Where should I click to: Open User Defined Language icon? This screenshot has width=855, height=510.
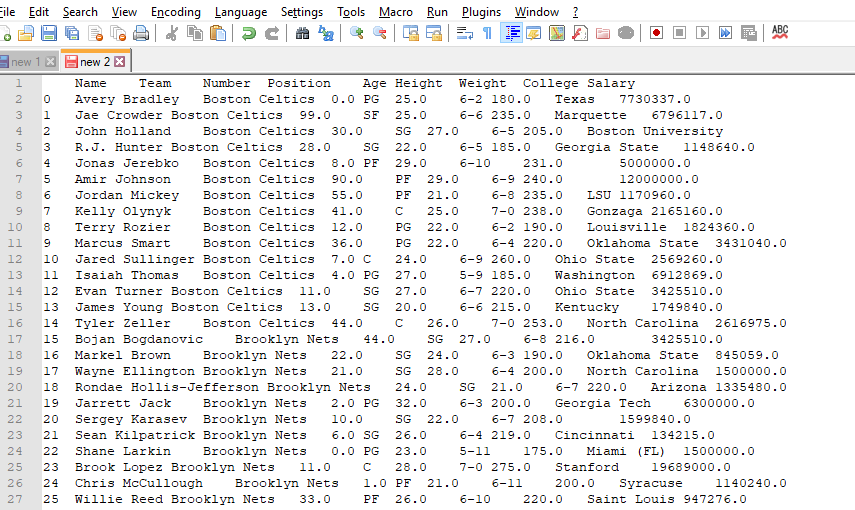coord(534,33)
